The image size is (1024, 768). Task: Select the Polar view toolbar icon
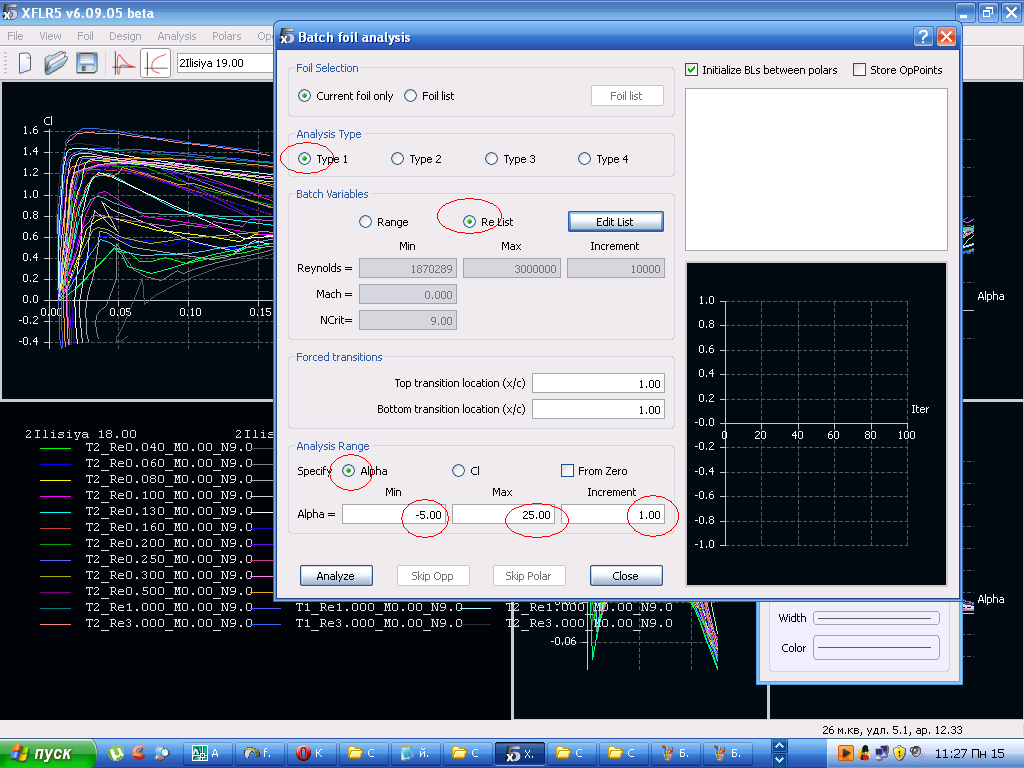155,63
